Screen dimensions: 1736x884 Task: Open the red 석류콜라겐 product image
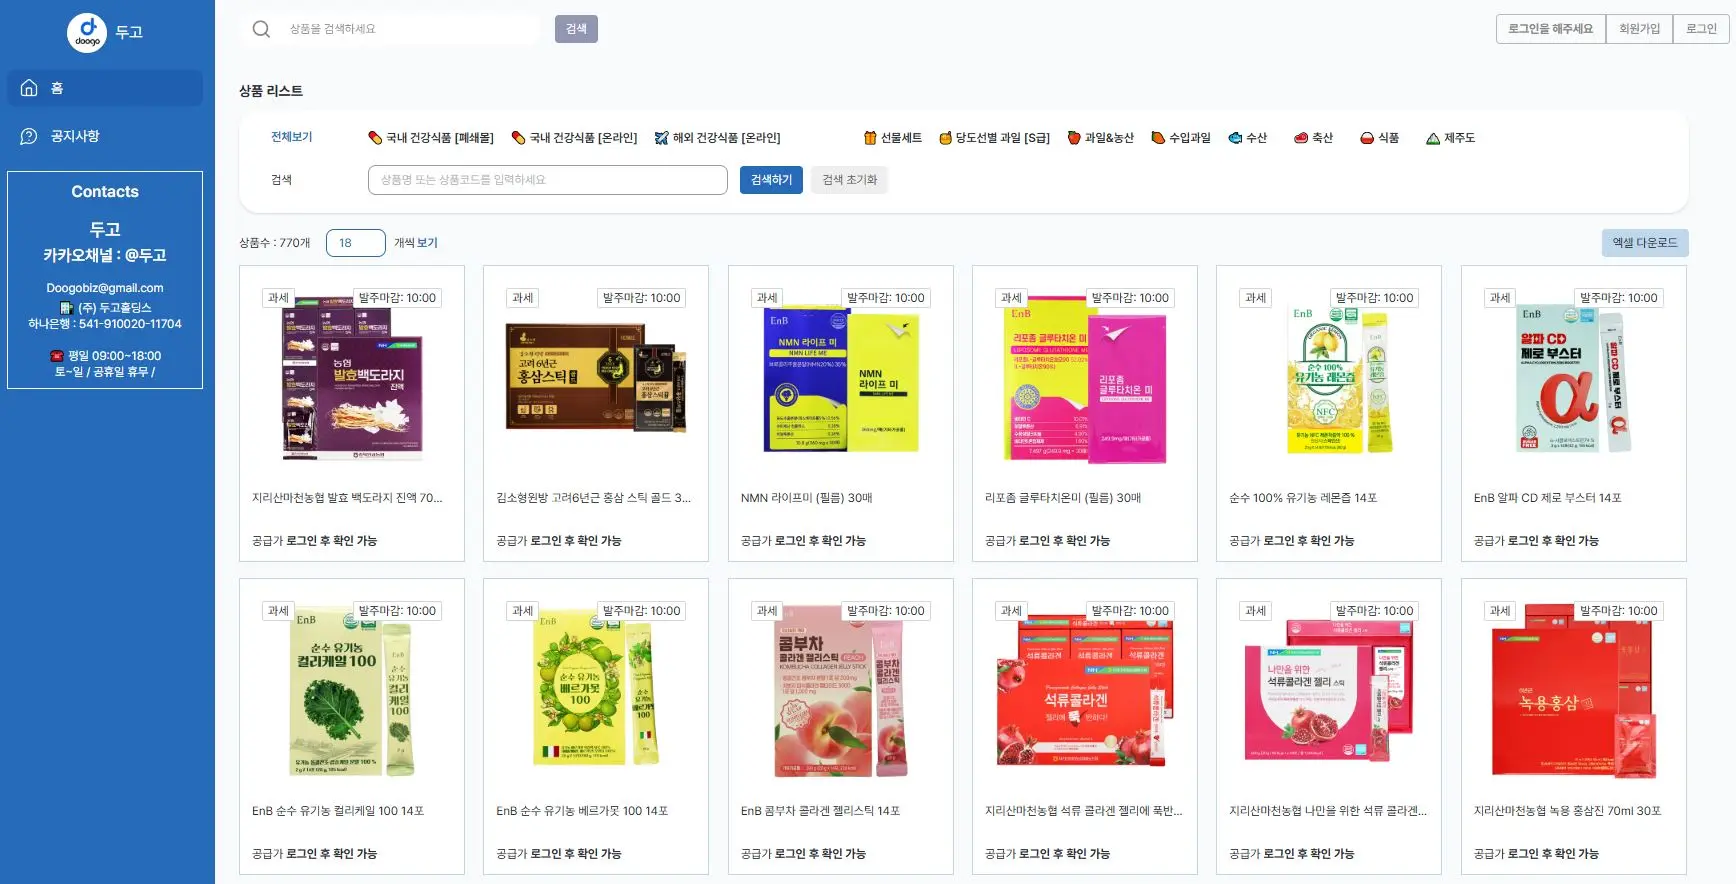tap(1085, 692)
